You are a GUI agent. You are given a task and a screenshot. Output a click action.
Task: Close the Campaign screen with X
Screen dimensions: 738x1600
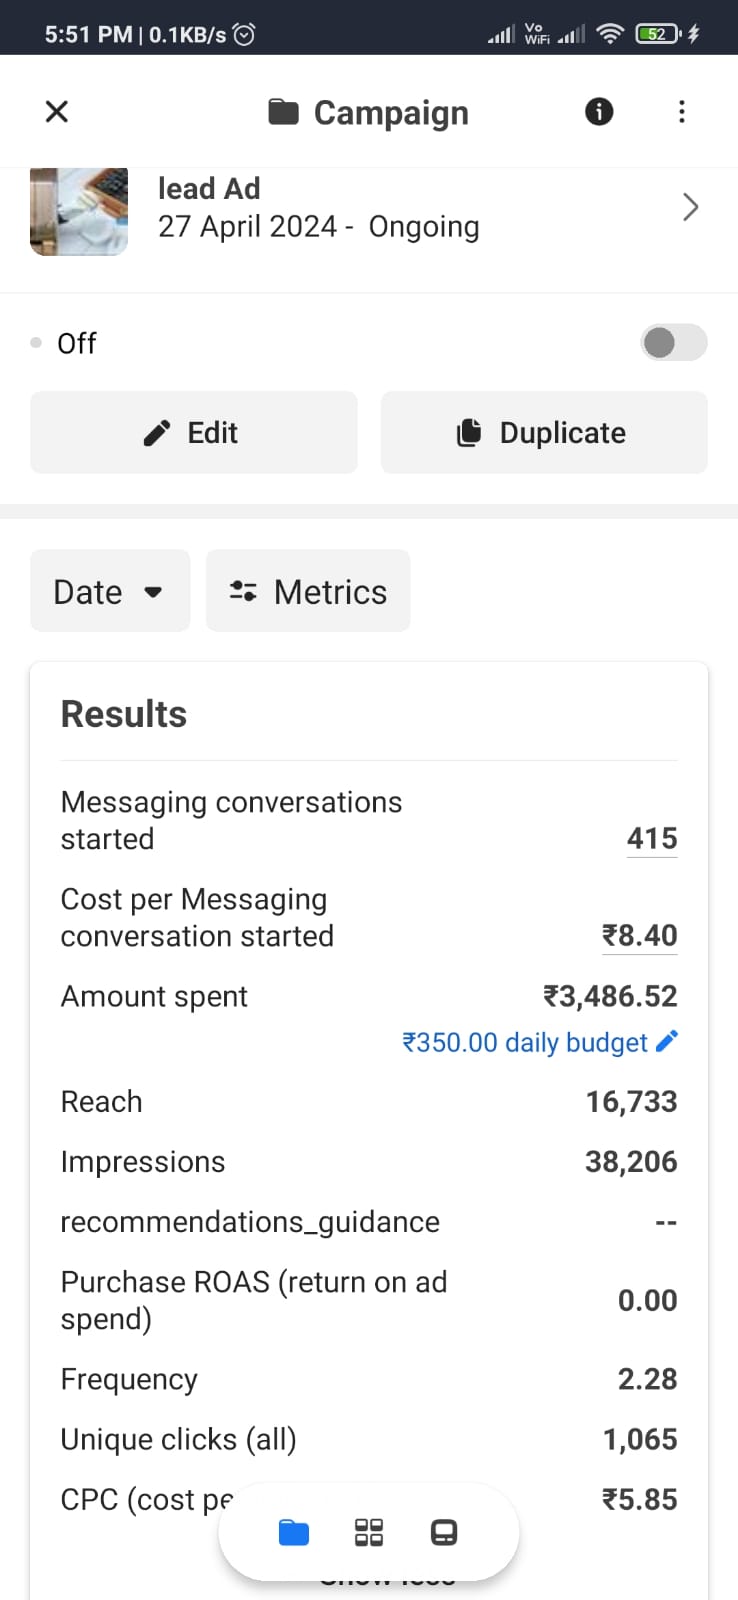pos(57,111)
